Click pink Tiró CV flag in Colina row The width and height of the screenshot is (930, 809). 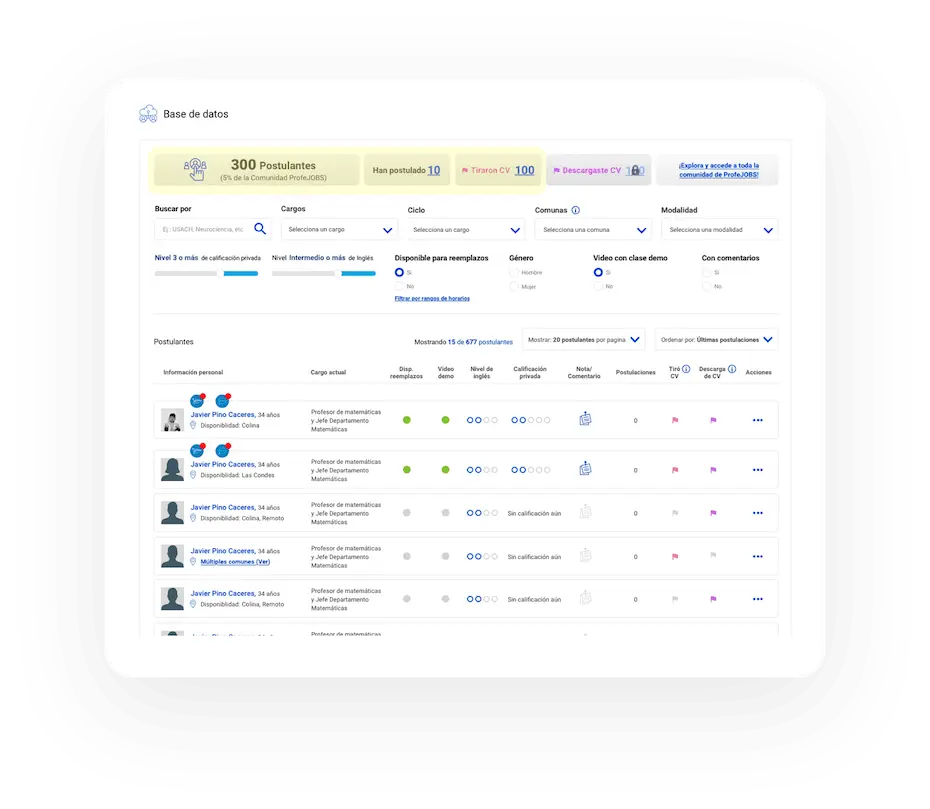674,420
